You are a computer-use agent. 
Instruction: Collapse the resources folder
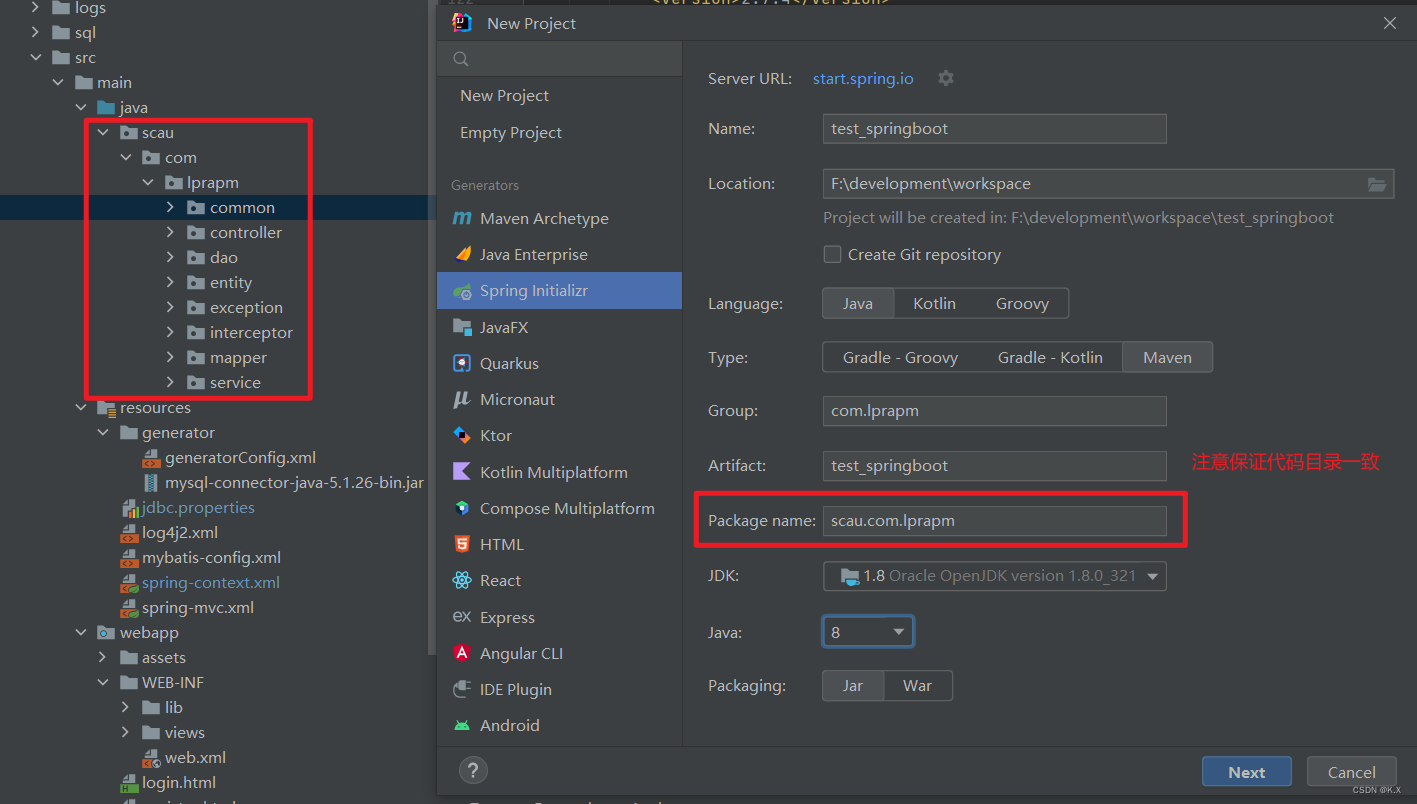[81, 407]
